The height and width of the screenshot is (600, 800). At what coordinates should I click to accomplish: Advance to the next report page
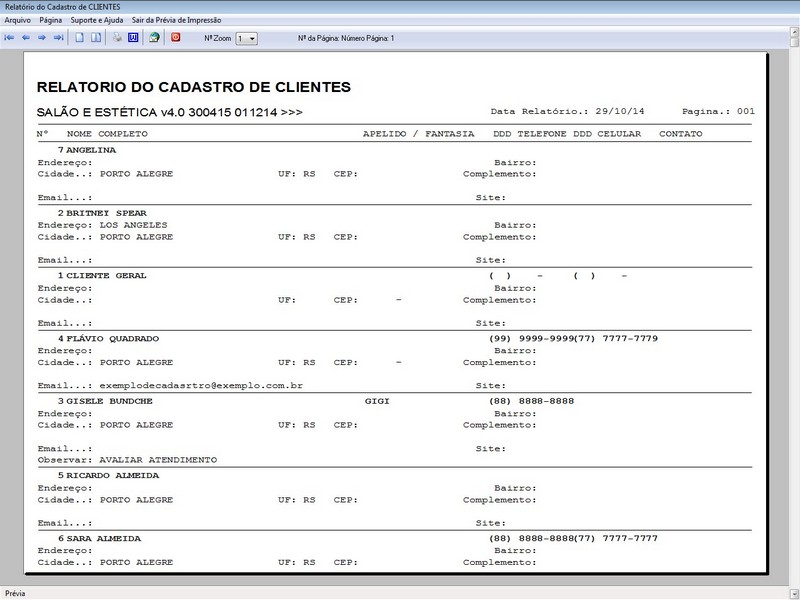click(42, 38)
